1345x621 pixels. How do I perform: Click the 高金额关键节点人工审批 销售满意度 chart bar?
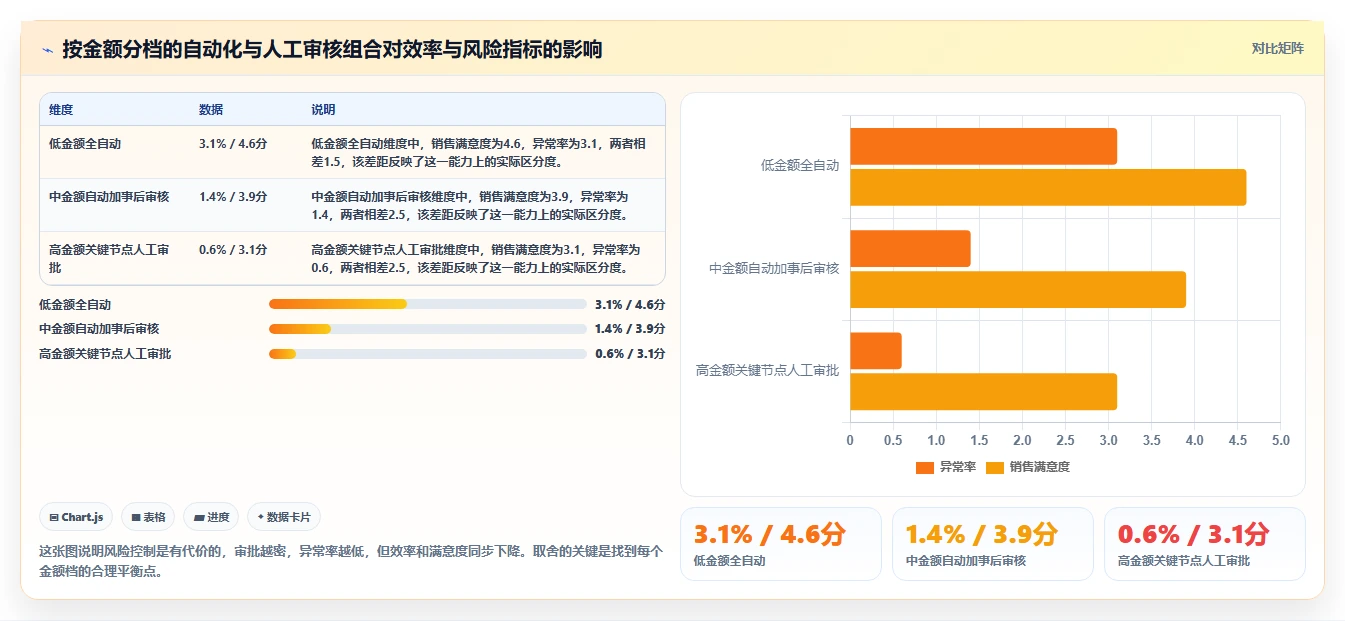pyautogui.click(x=983, y=392)
